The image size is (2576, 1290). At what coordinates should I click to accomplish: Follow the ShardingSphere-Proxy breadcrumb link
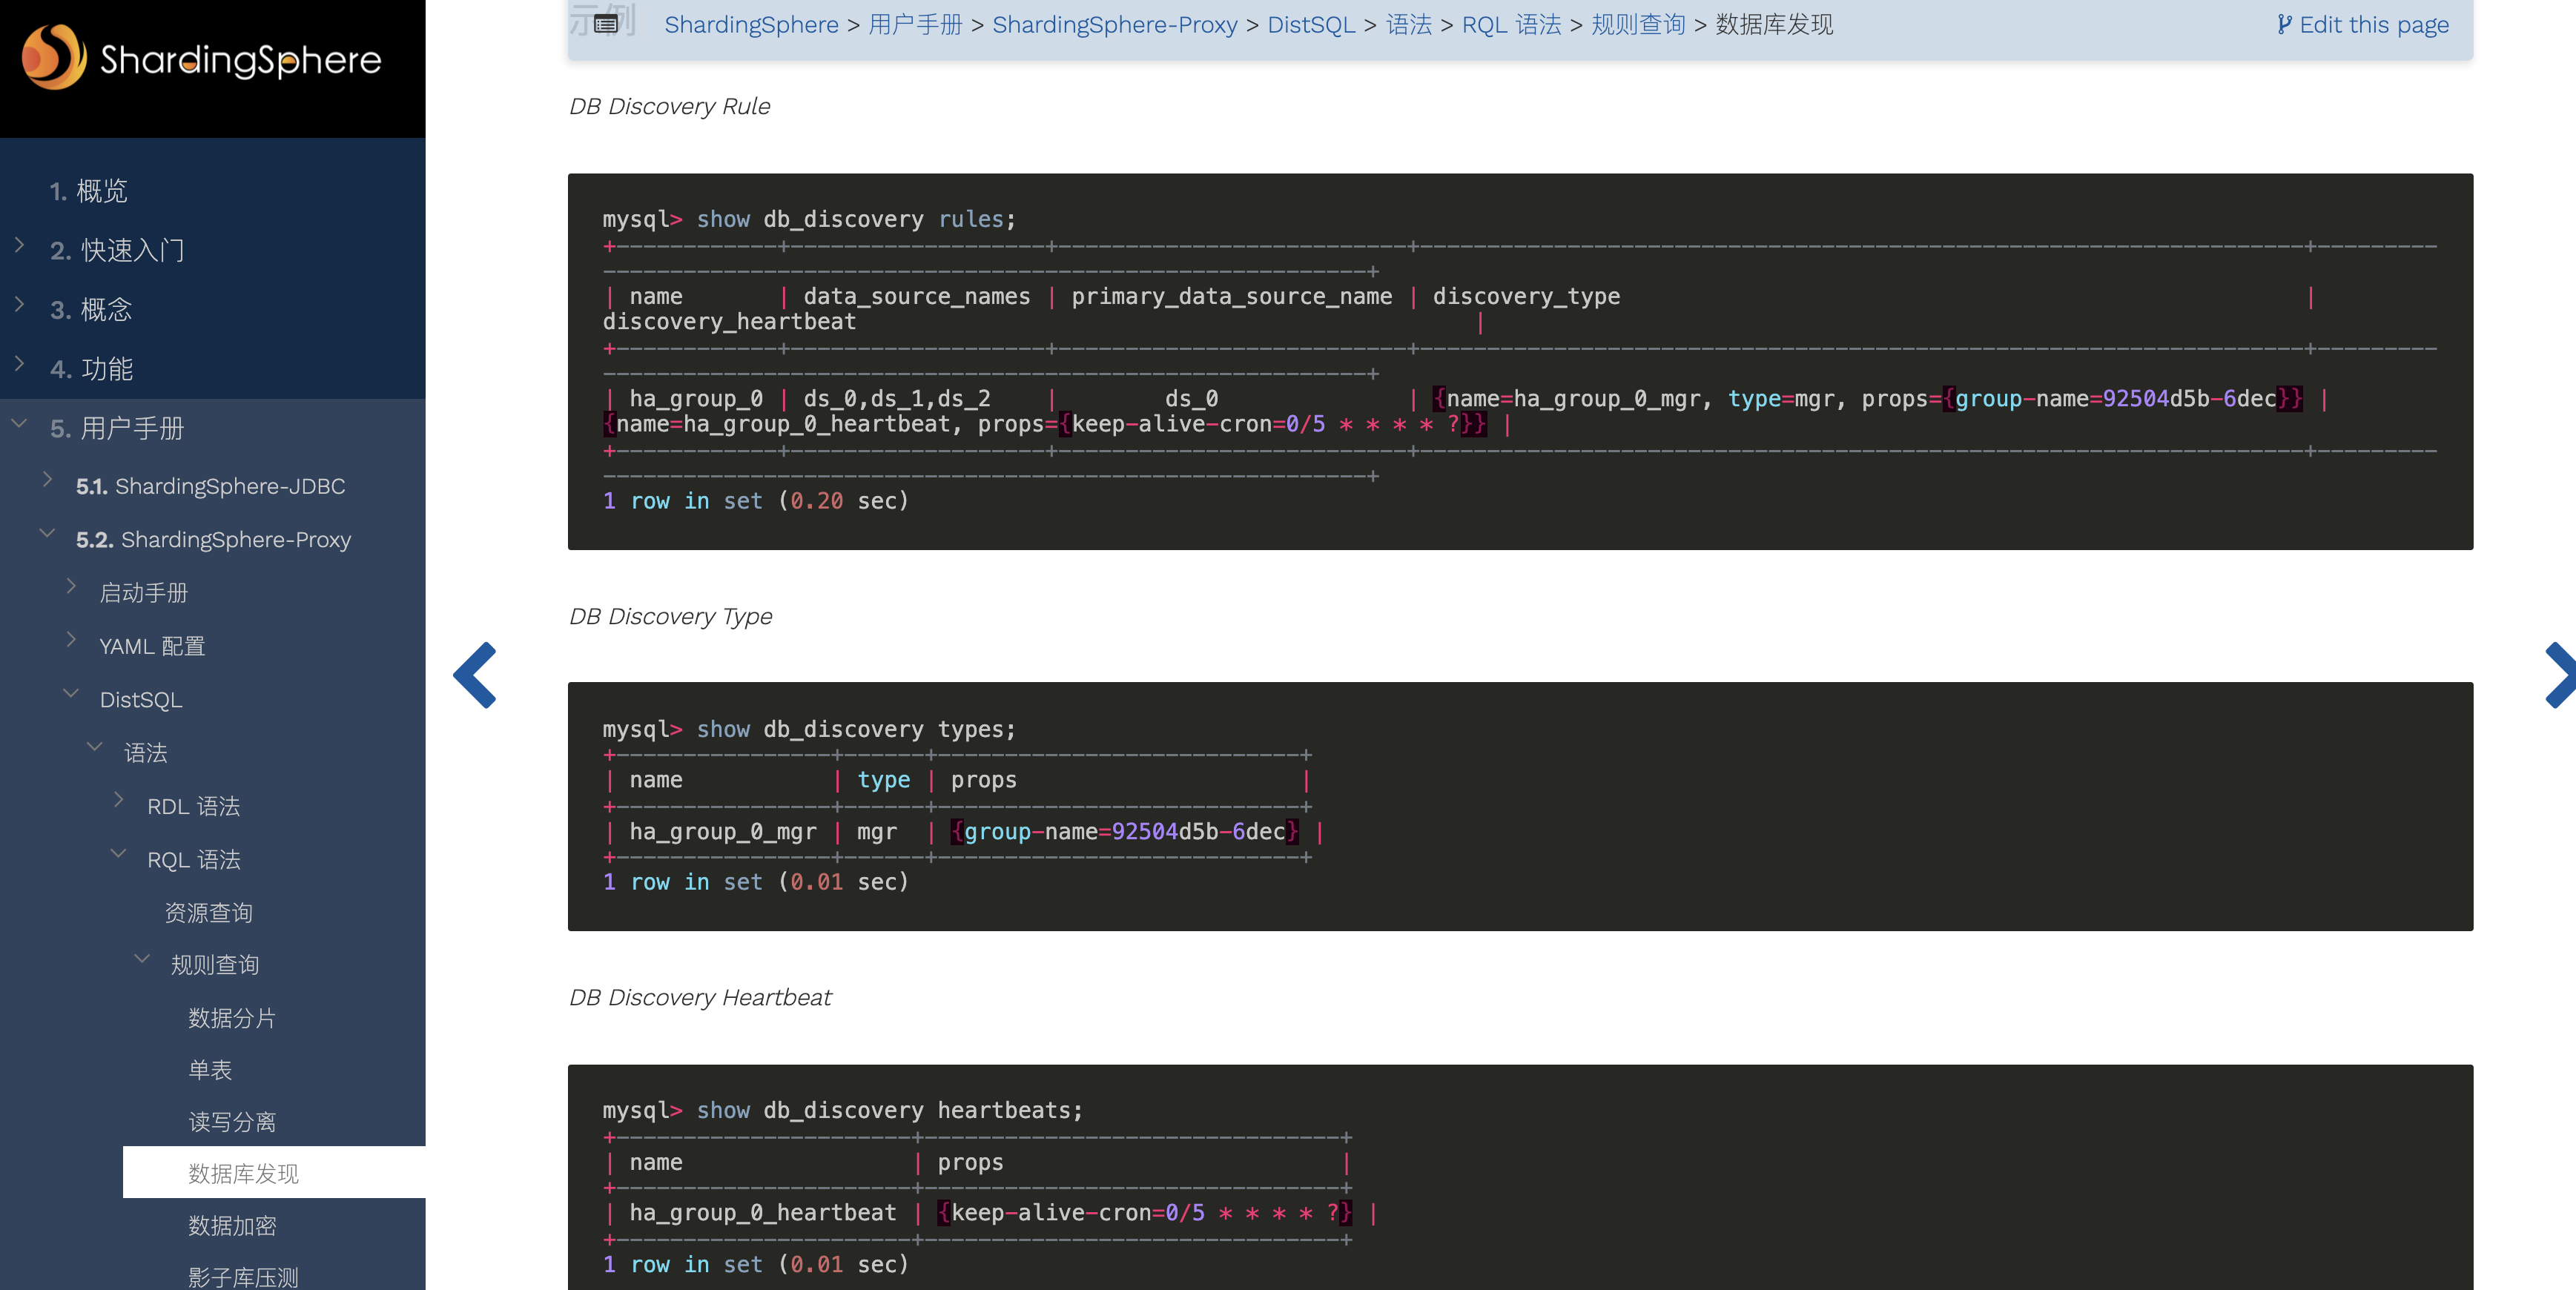click(x=1115, y=25)
